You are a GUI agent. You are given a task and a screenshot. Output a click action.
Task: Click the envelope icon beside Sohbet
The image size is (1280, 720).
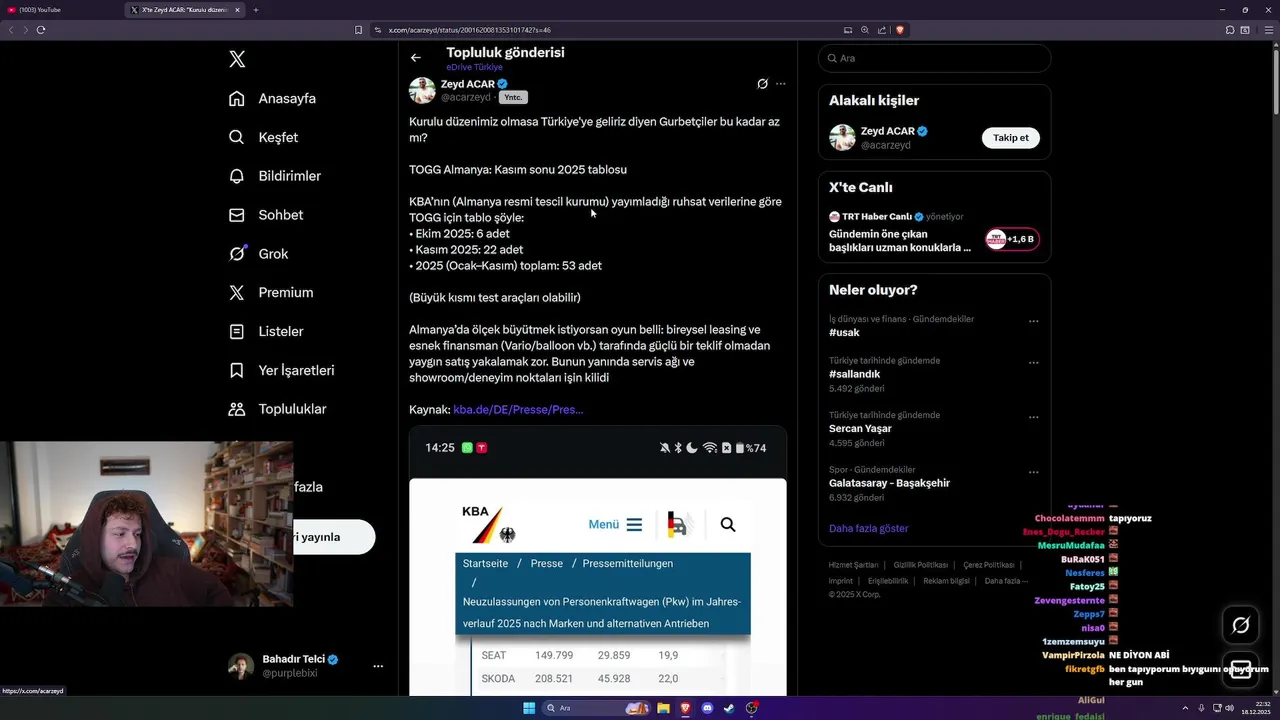point(237,215)
